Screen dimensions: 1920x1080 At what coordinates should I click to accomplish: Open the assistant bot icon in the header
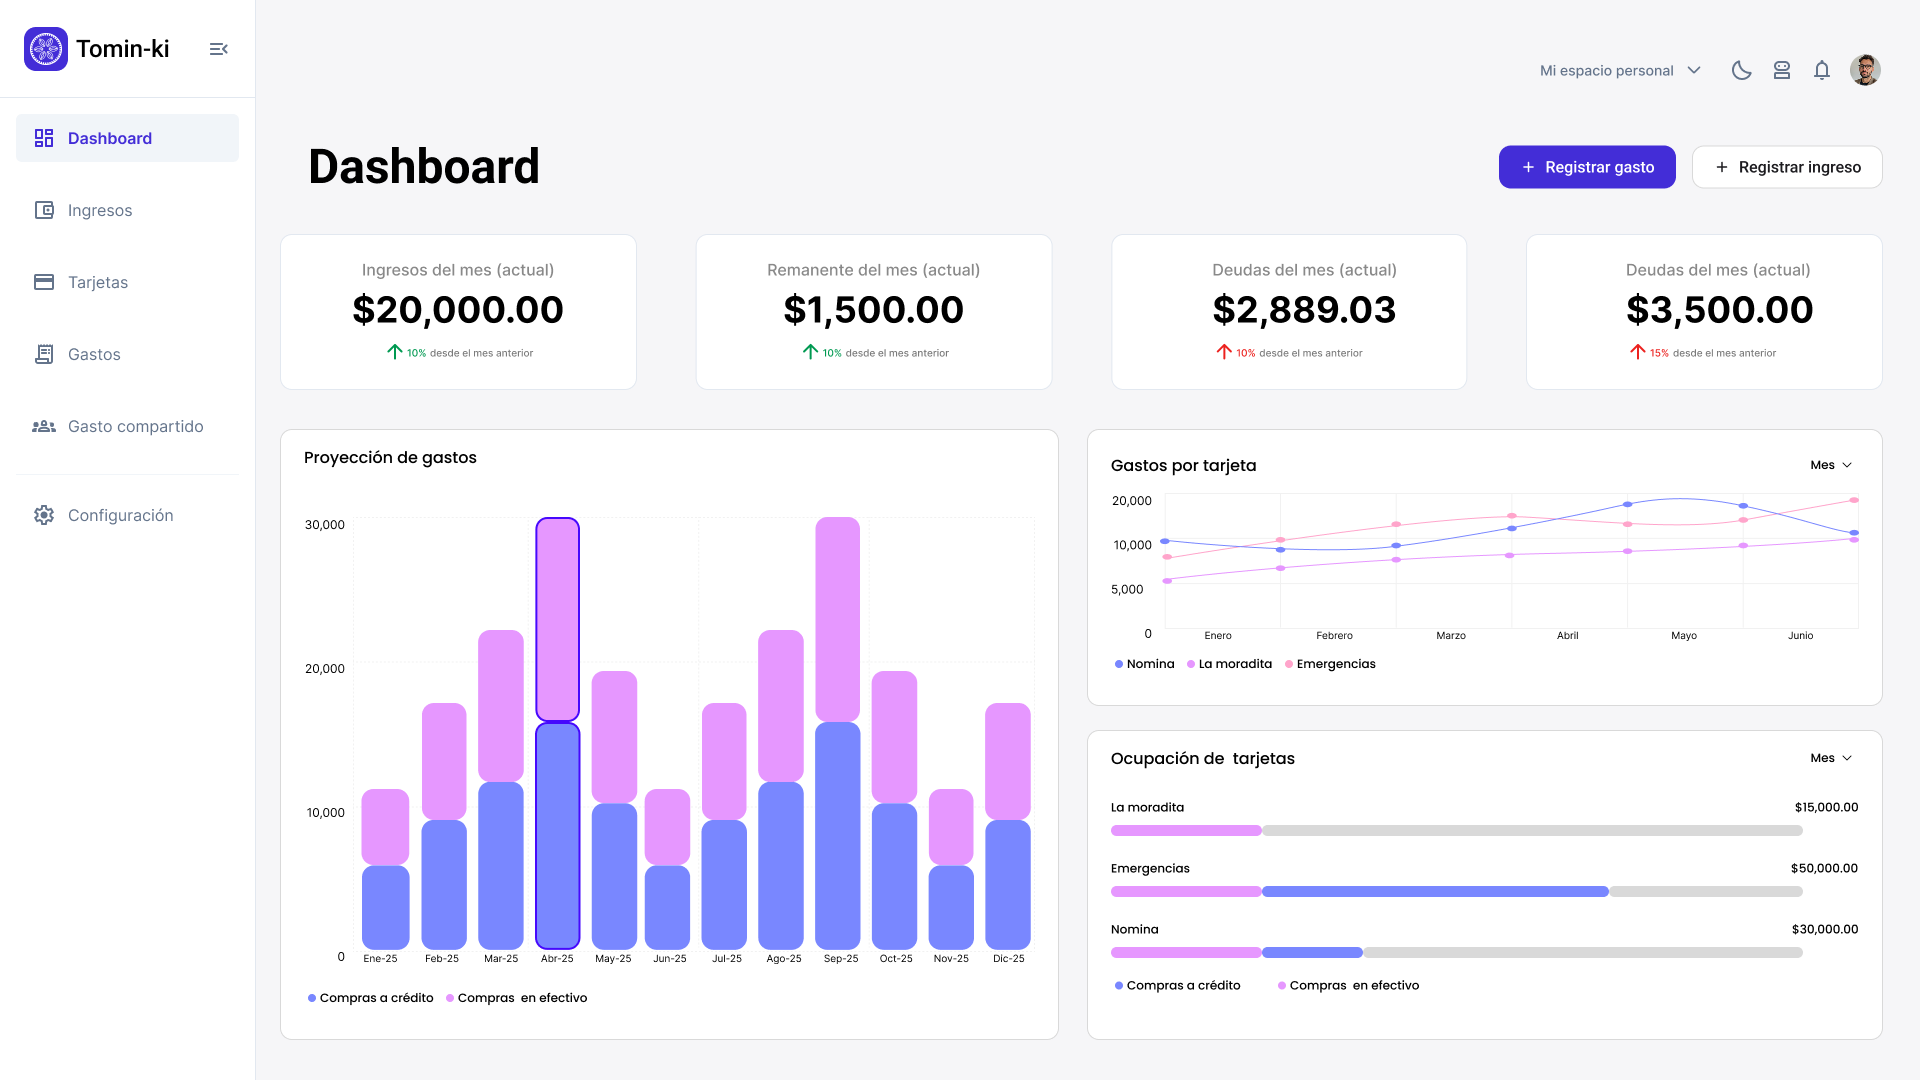[x=1782, y=70]
